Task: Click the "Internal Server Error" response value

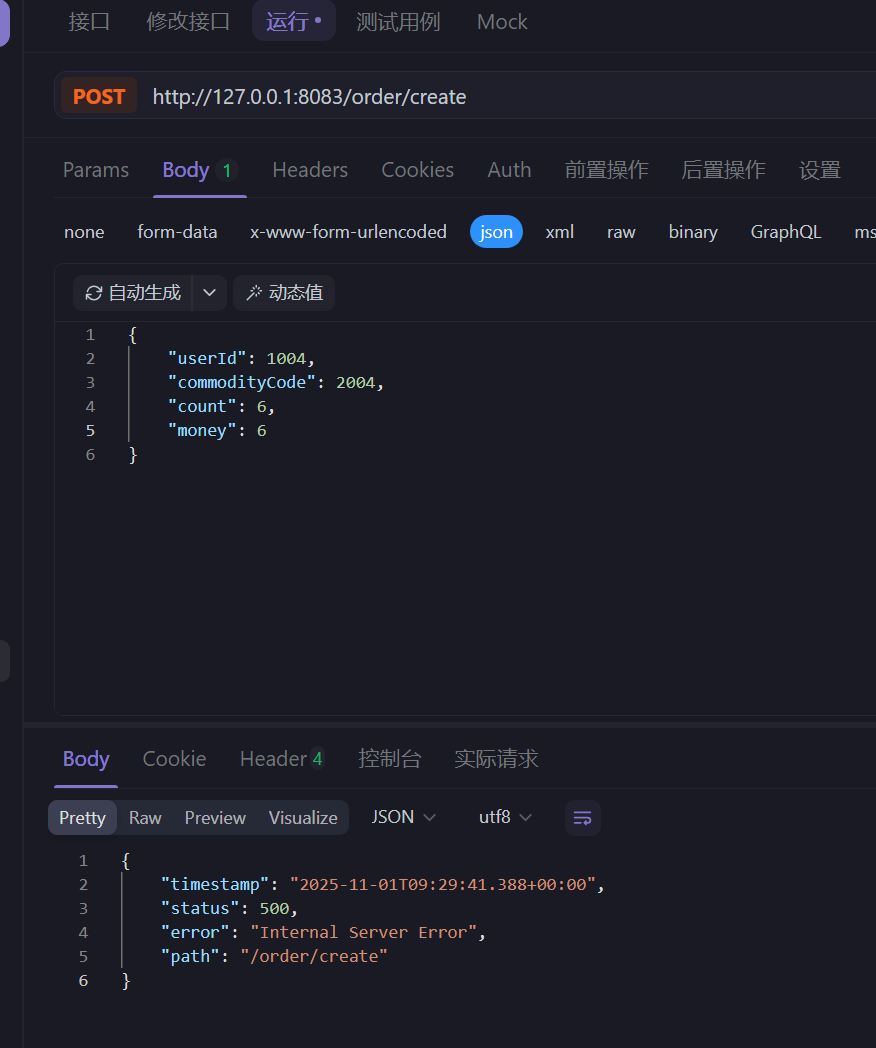Action: [x=363, y=932]
